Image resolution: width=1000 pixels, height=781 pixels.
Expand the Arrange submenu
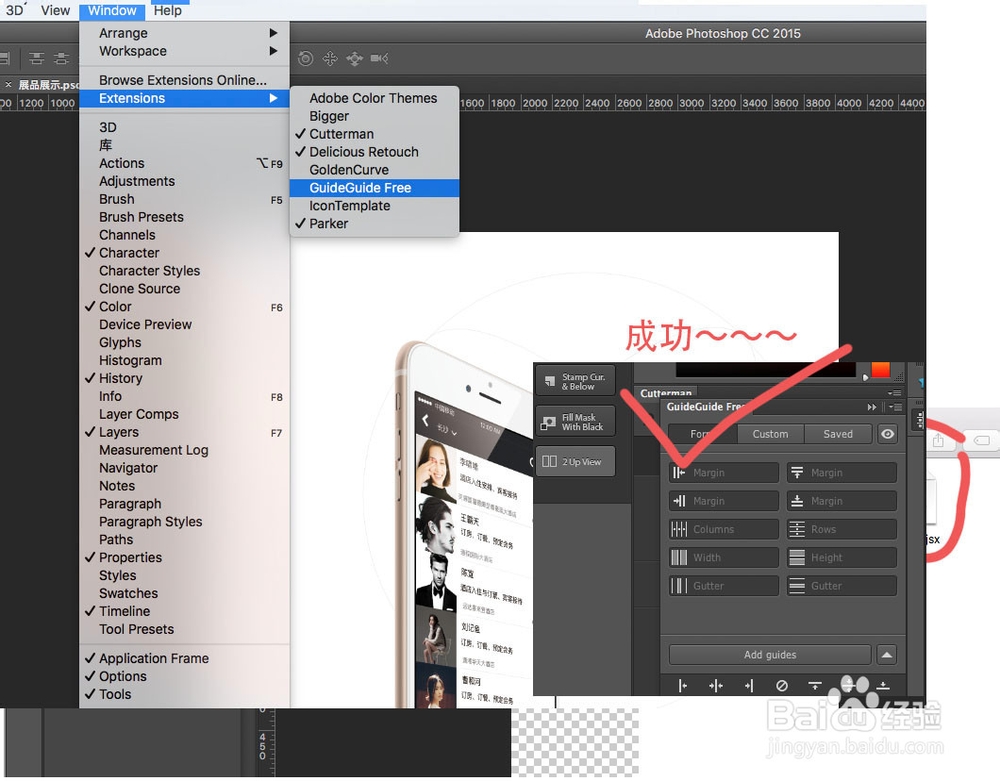(184, 33)
